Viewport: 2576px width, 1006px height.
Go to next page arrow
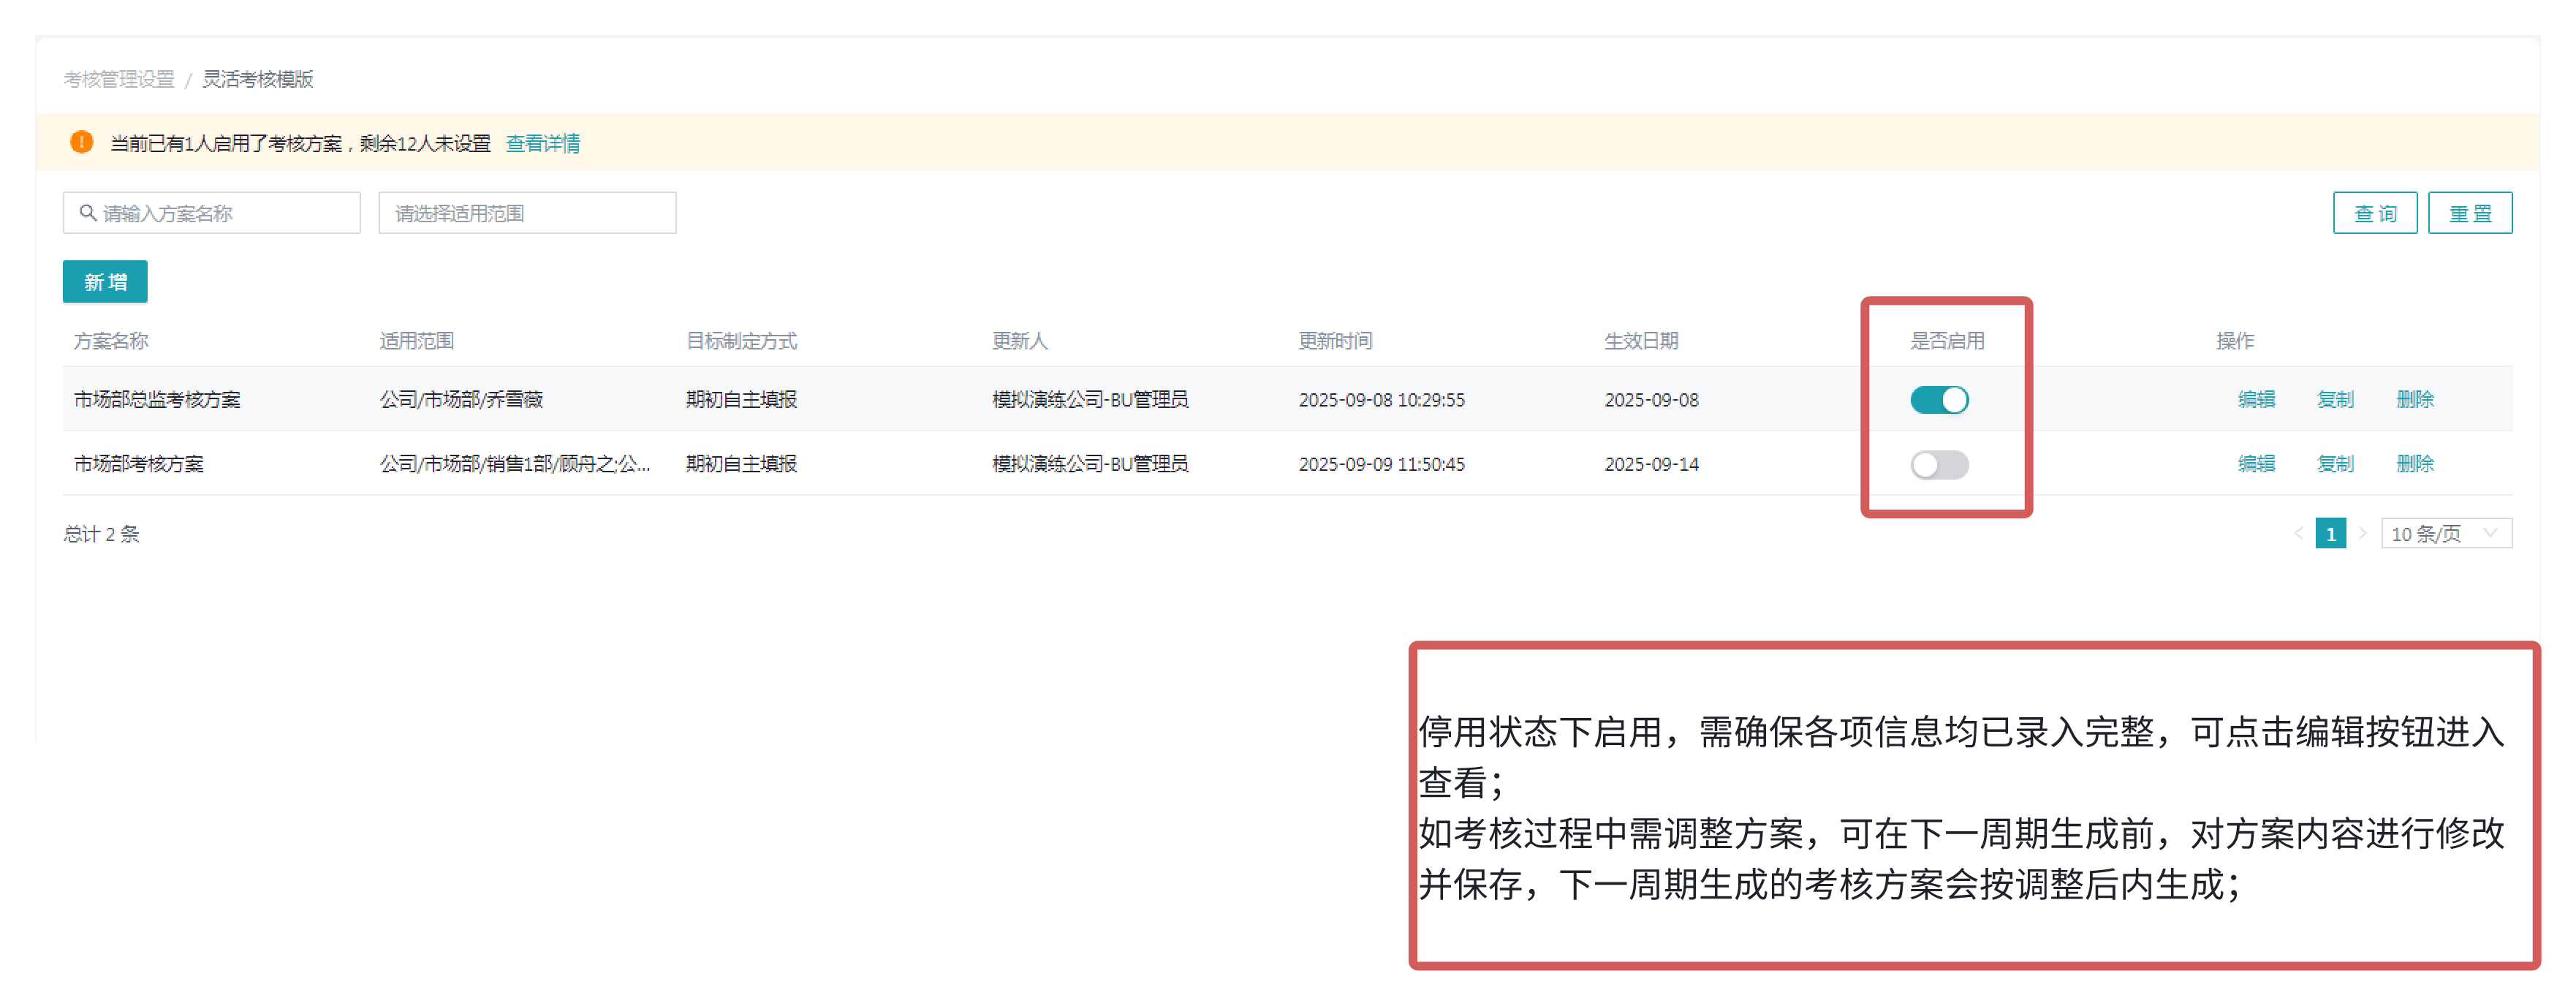coord(2362,534)
